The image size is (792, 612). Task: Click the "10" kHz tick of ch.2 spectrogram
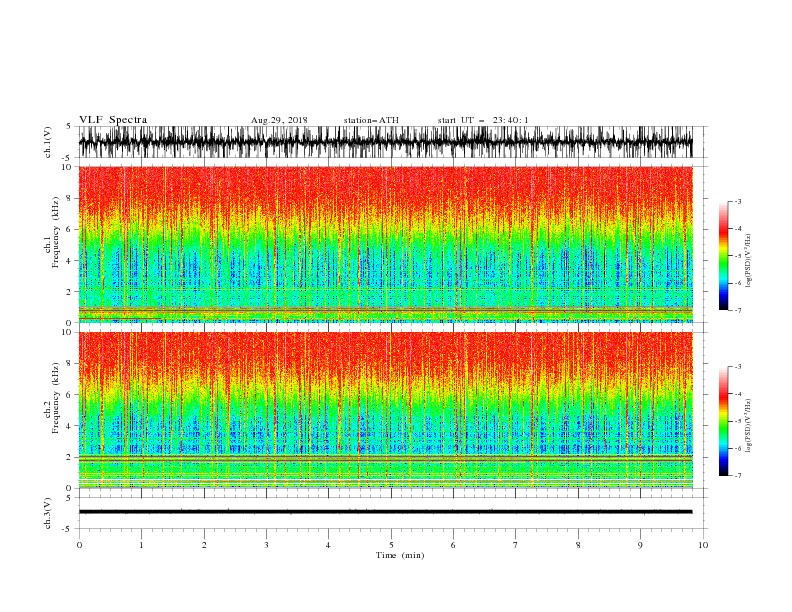[67, 332]
